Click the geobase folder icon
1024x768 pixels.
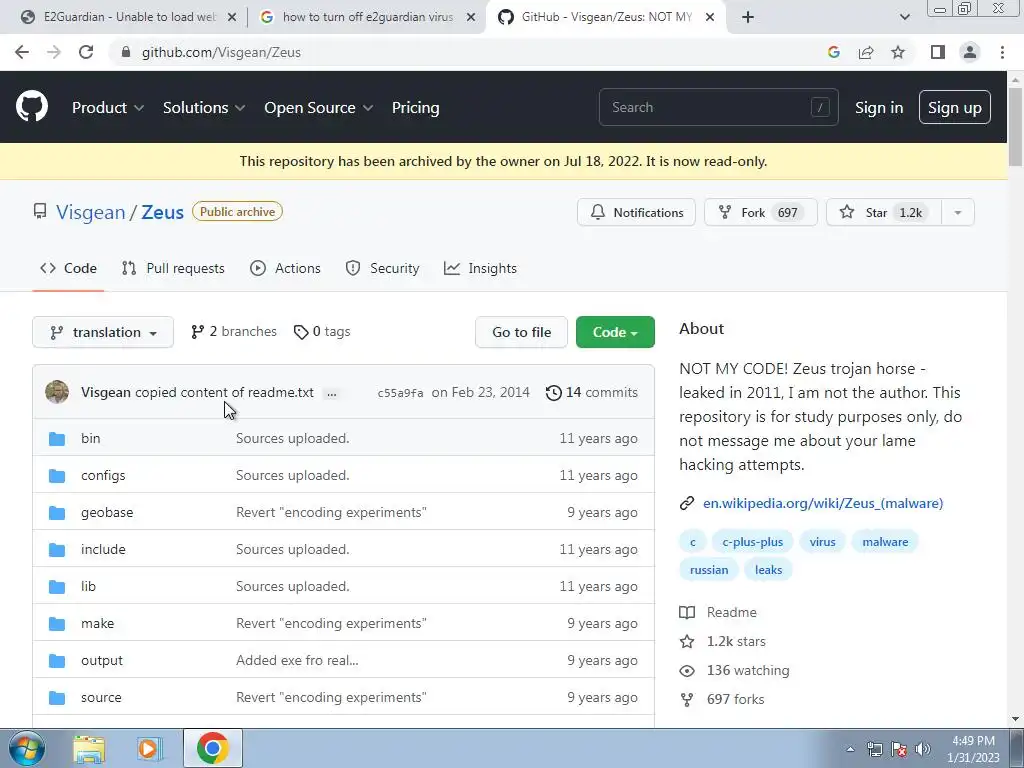point(57,513)
